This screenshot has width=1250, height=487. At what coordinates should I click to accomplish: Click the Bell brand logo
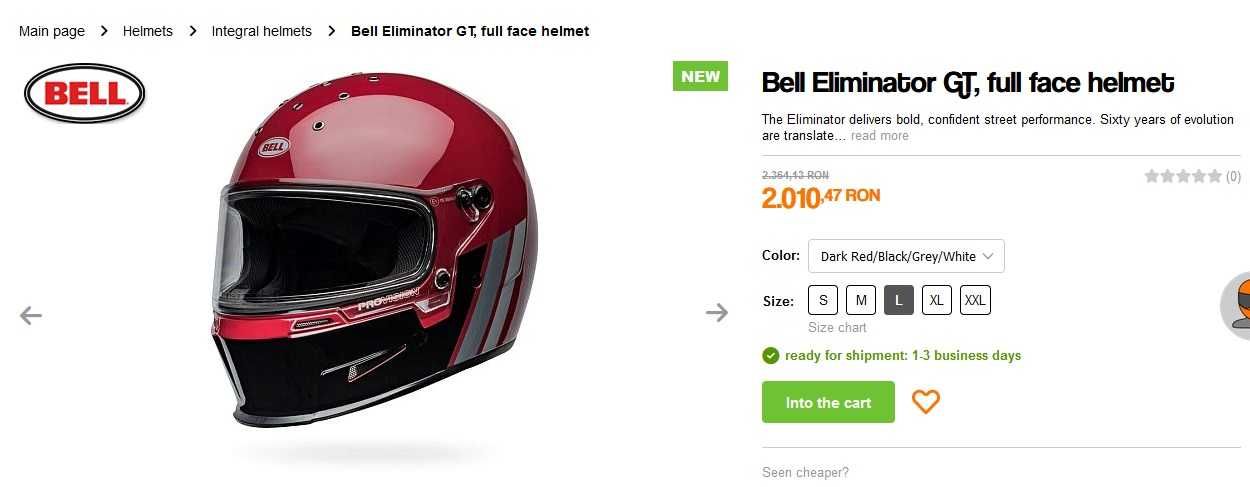point(85,94)
